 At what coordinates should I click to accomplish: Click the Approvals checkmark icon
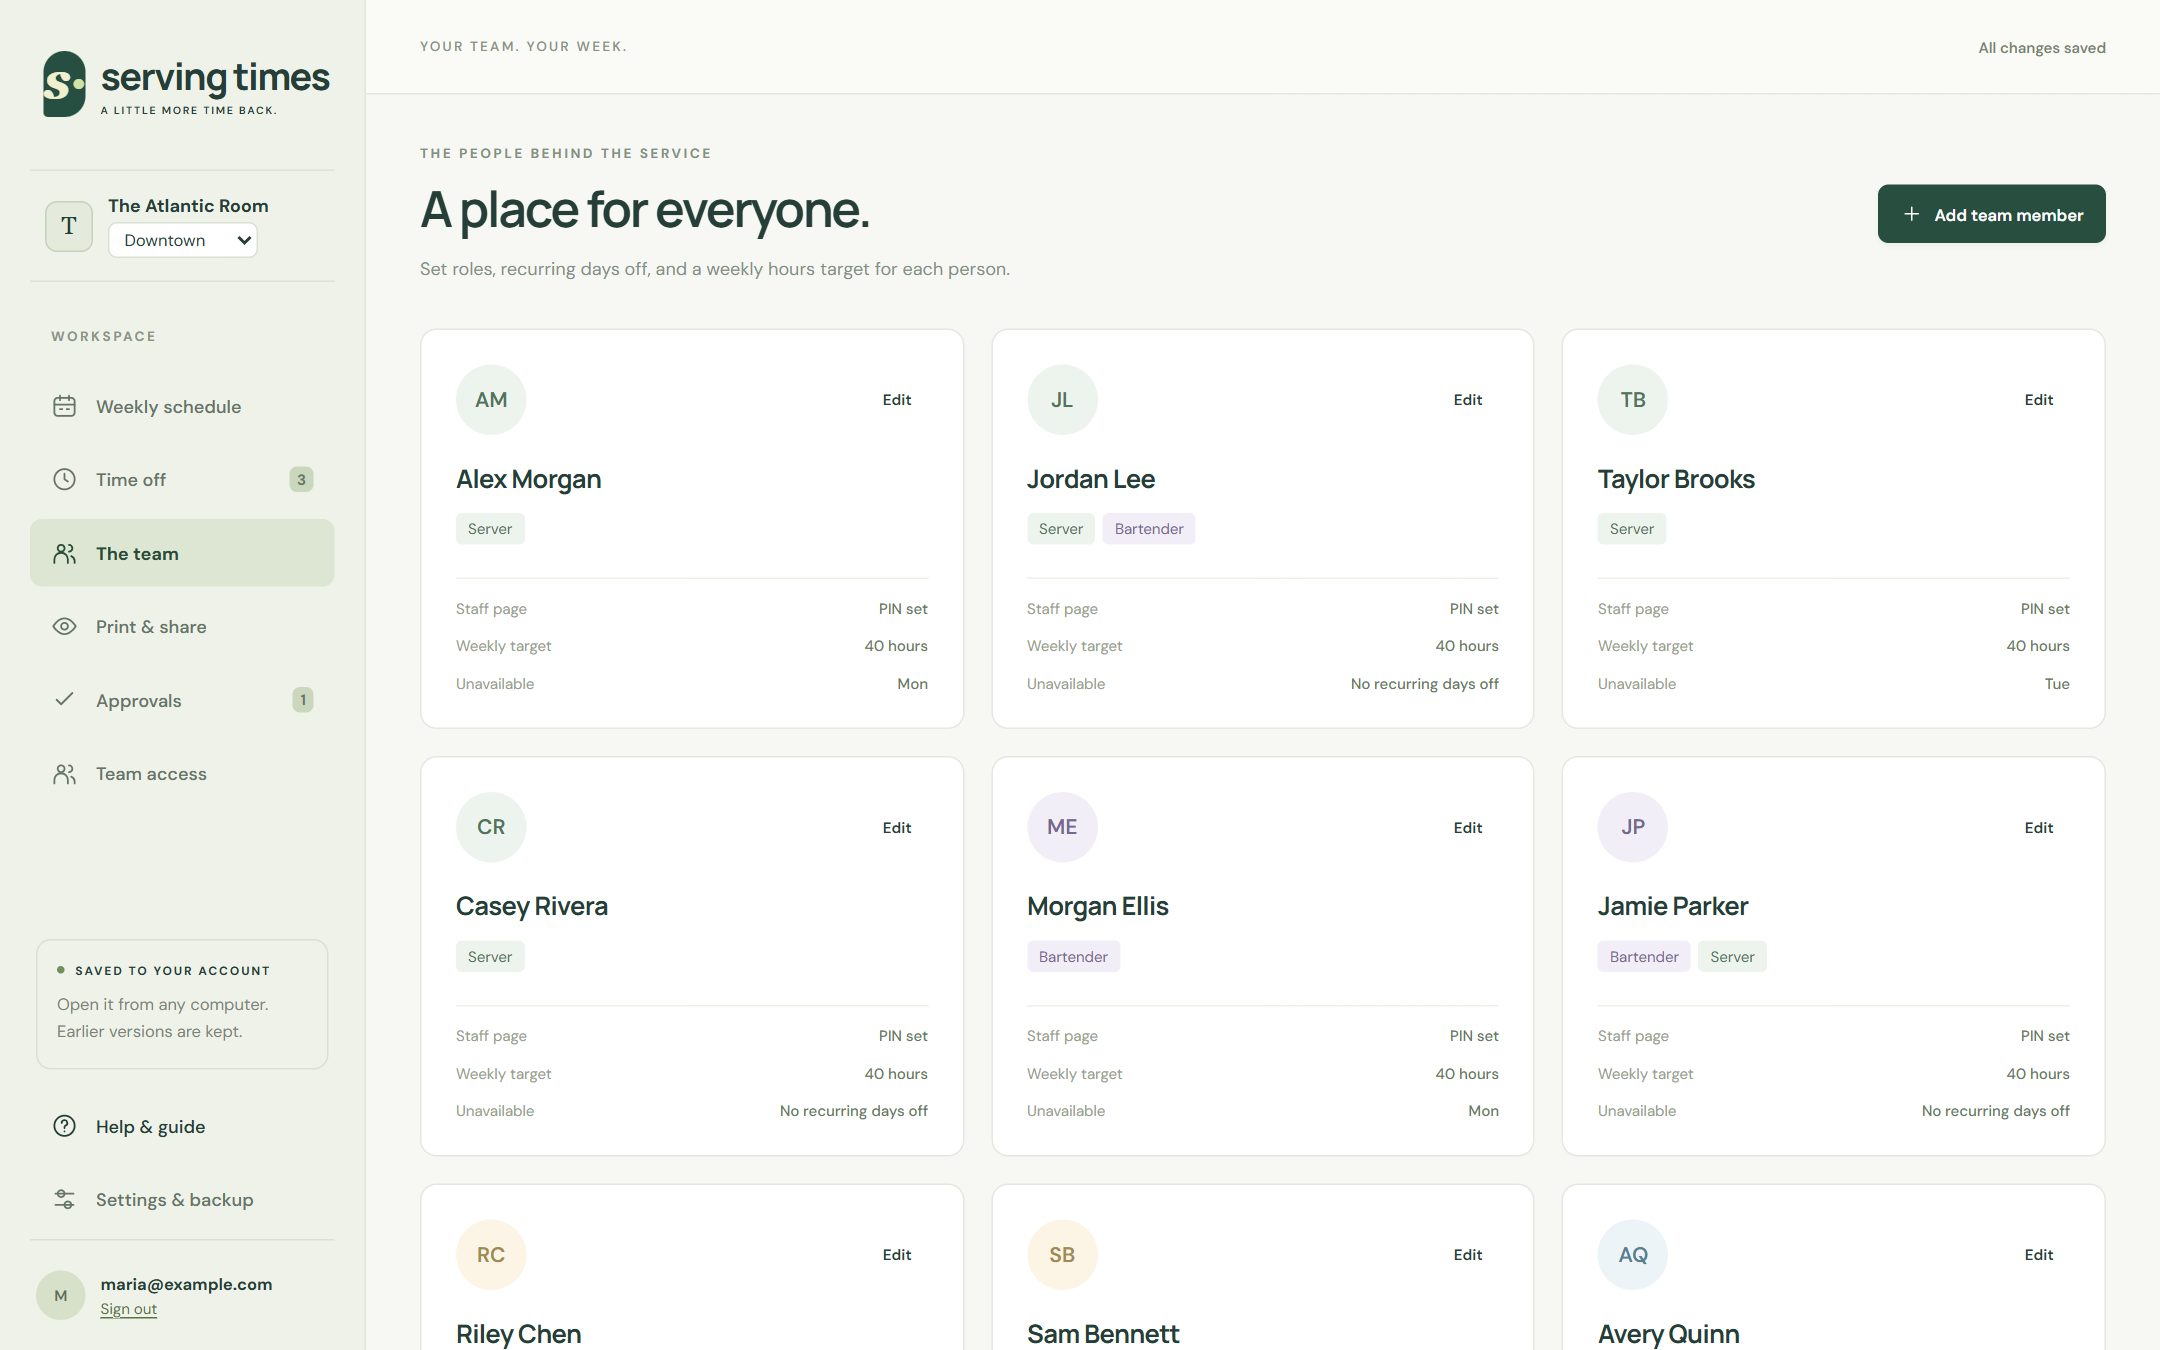point(64,699)
